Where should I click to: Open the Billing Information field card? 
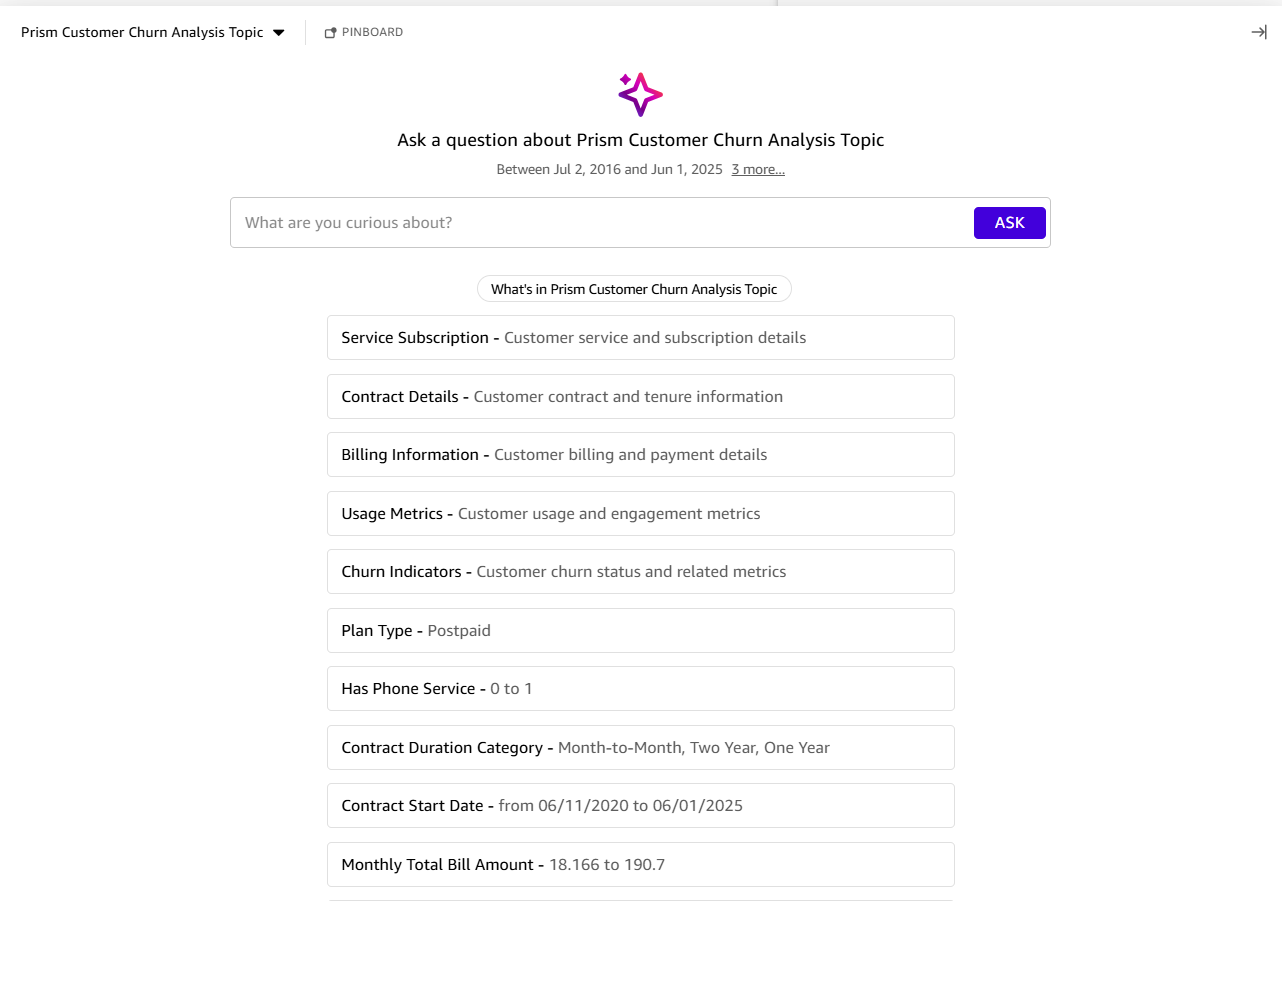640,454
